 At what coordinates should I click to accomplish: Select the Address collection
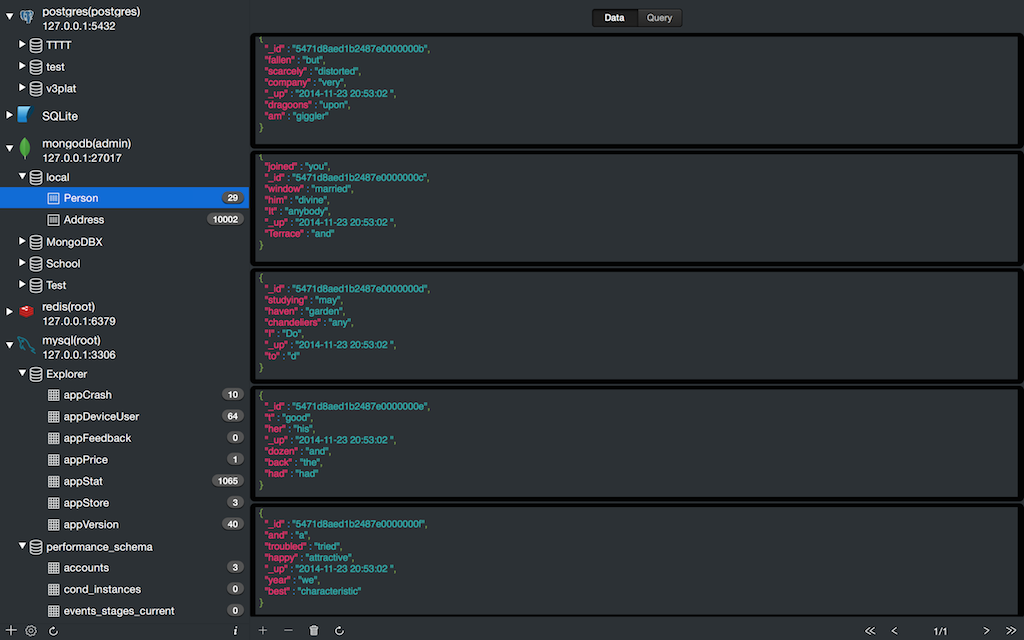click(x=84, y=220)
